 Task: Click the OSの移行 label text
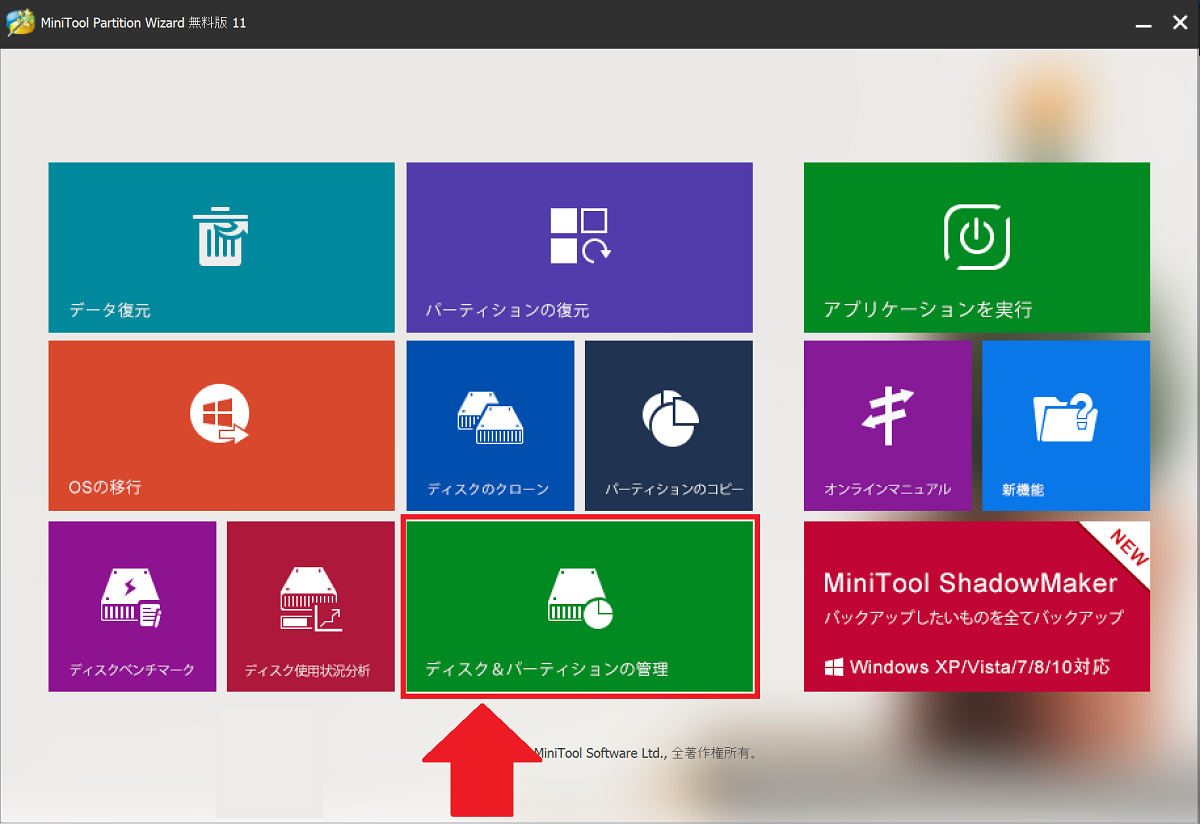pyautogui.click(x=105, y=488)
